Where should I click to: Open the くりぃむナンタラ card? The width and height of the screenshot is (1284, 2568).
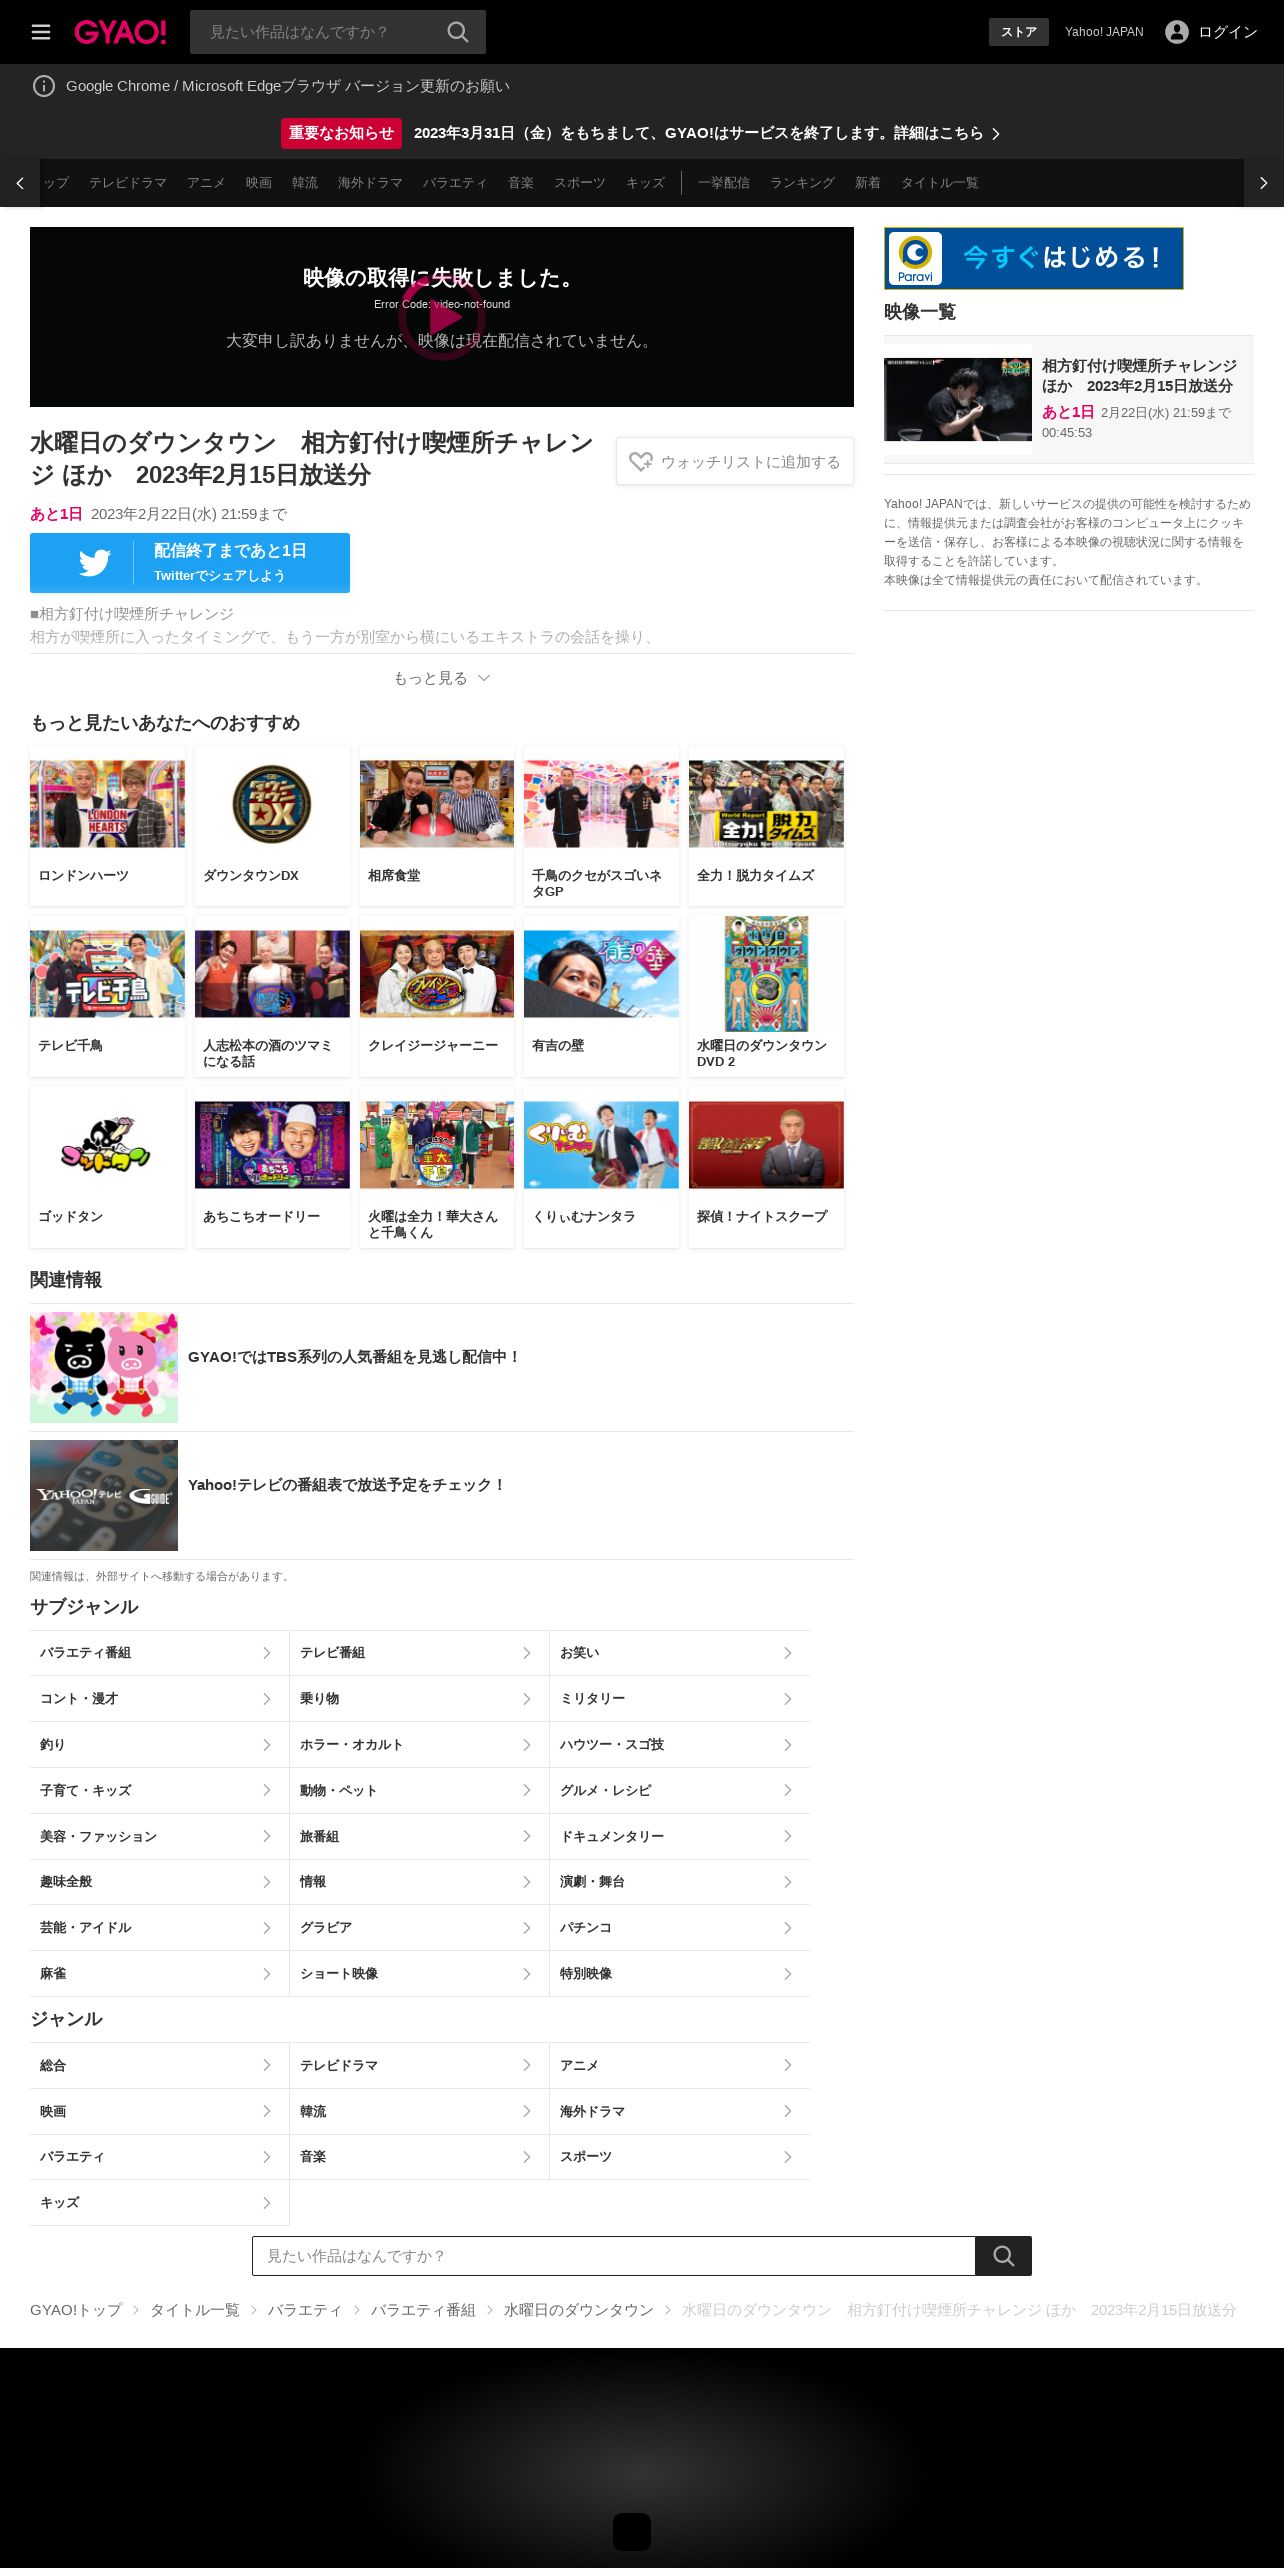tap(601, 1167)
